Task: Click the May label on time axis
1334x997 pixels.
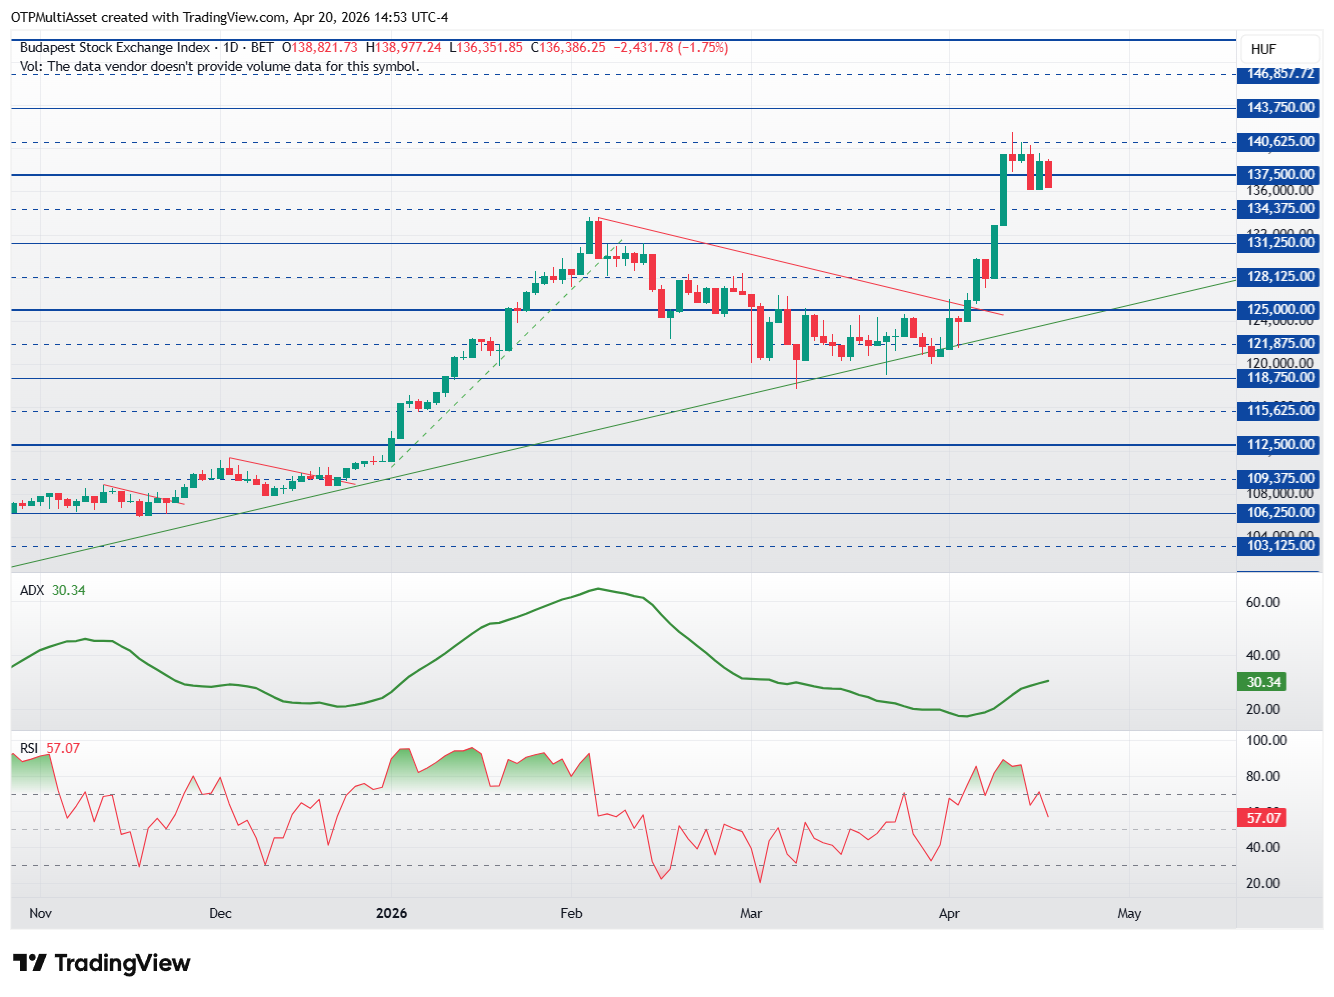Action: click(x=1129, y=913)
